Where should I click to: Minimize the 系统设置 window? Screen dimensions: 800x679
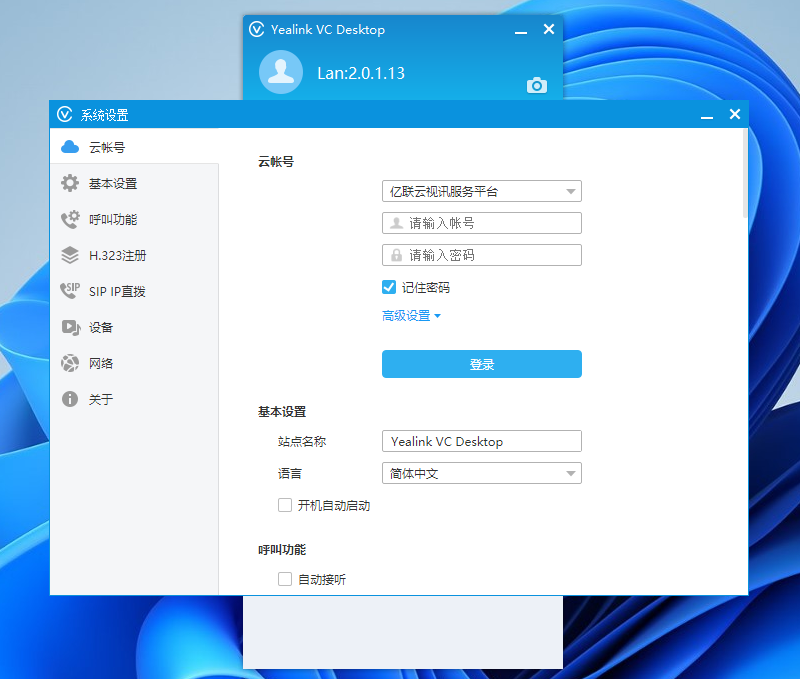click(x=707, y=115)
